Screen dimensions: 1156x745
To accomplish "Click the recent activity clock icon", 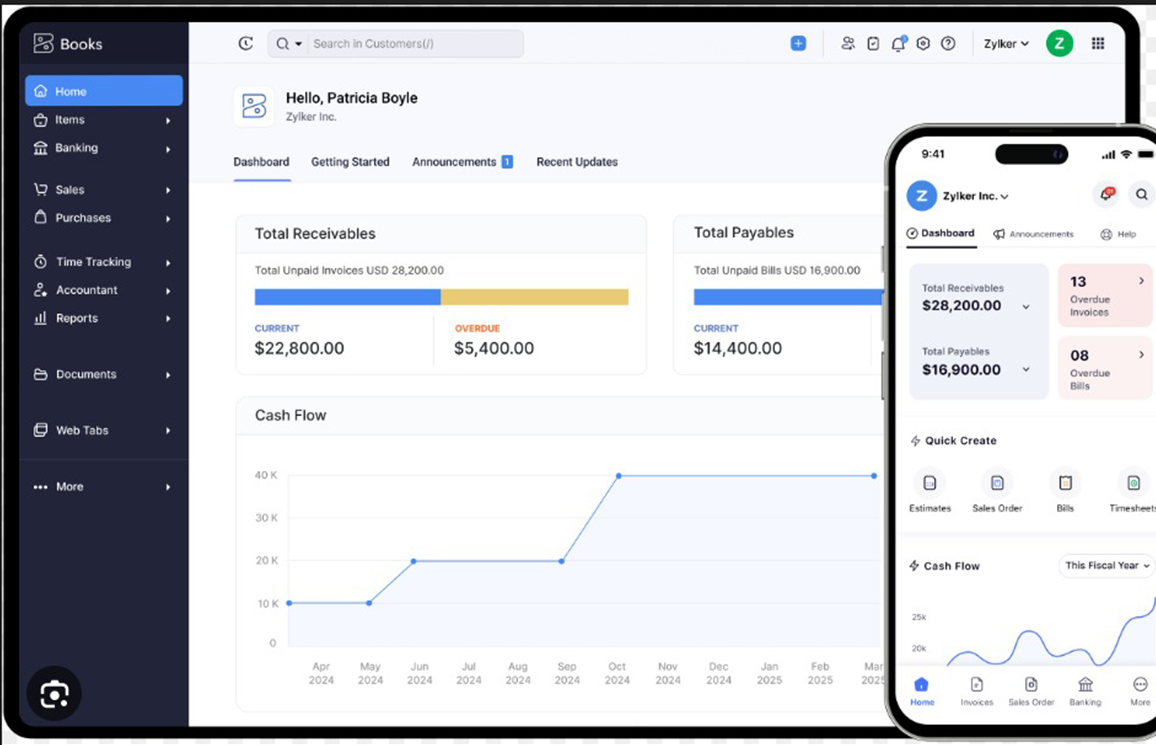I will [246, 44].
